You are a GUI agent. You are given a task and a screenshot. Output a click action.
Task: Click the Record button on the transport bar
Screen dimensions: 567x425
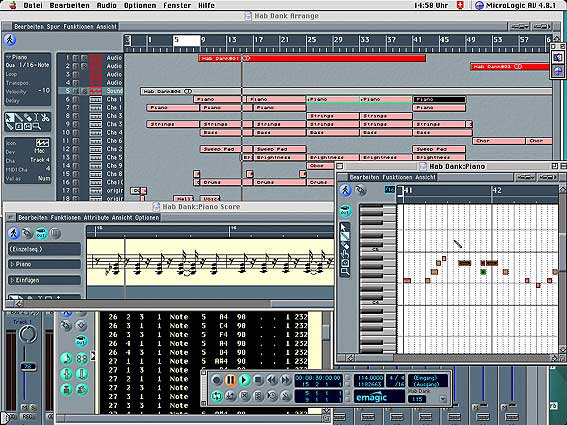click(217, 380)
